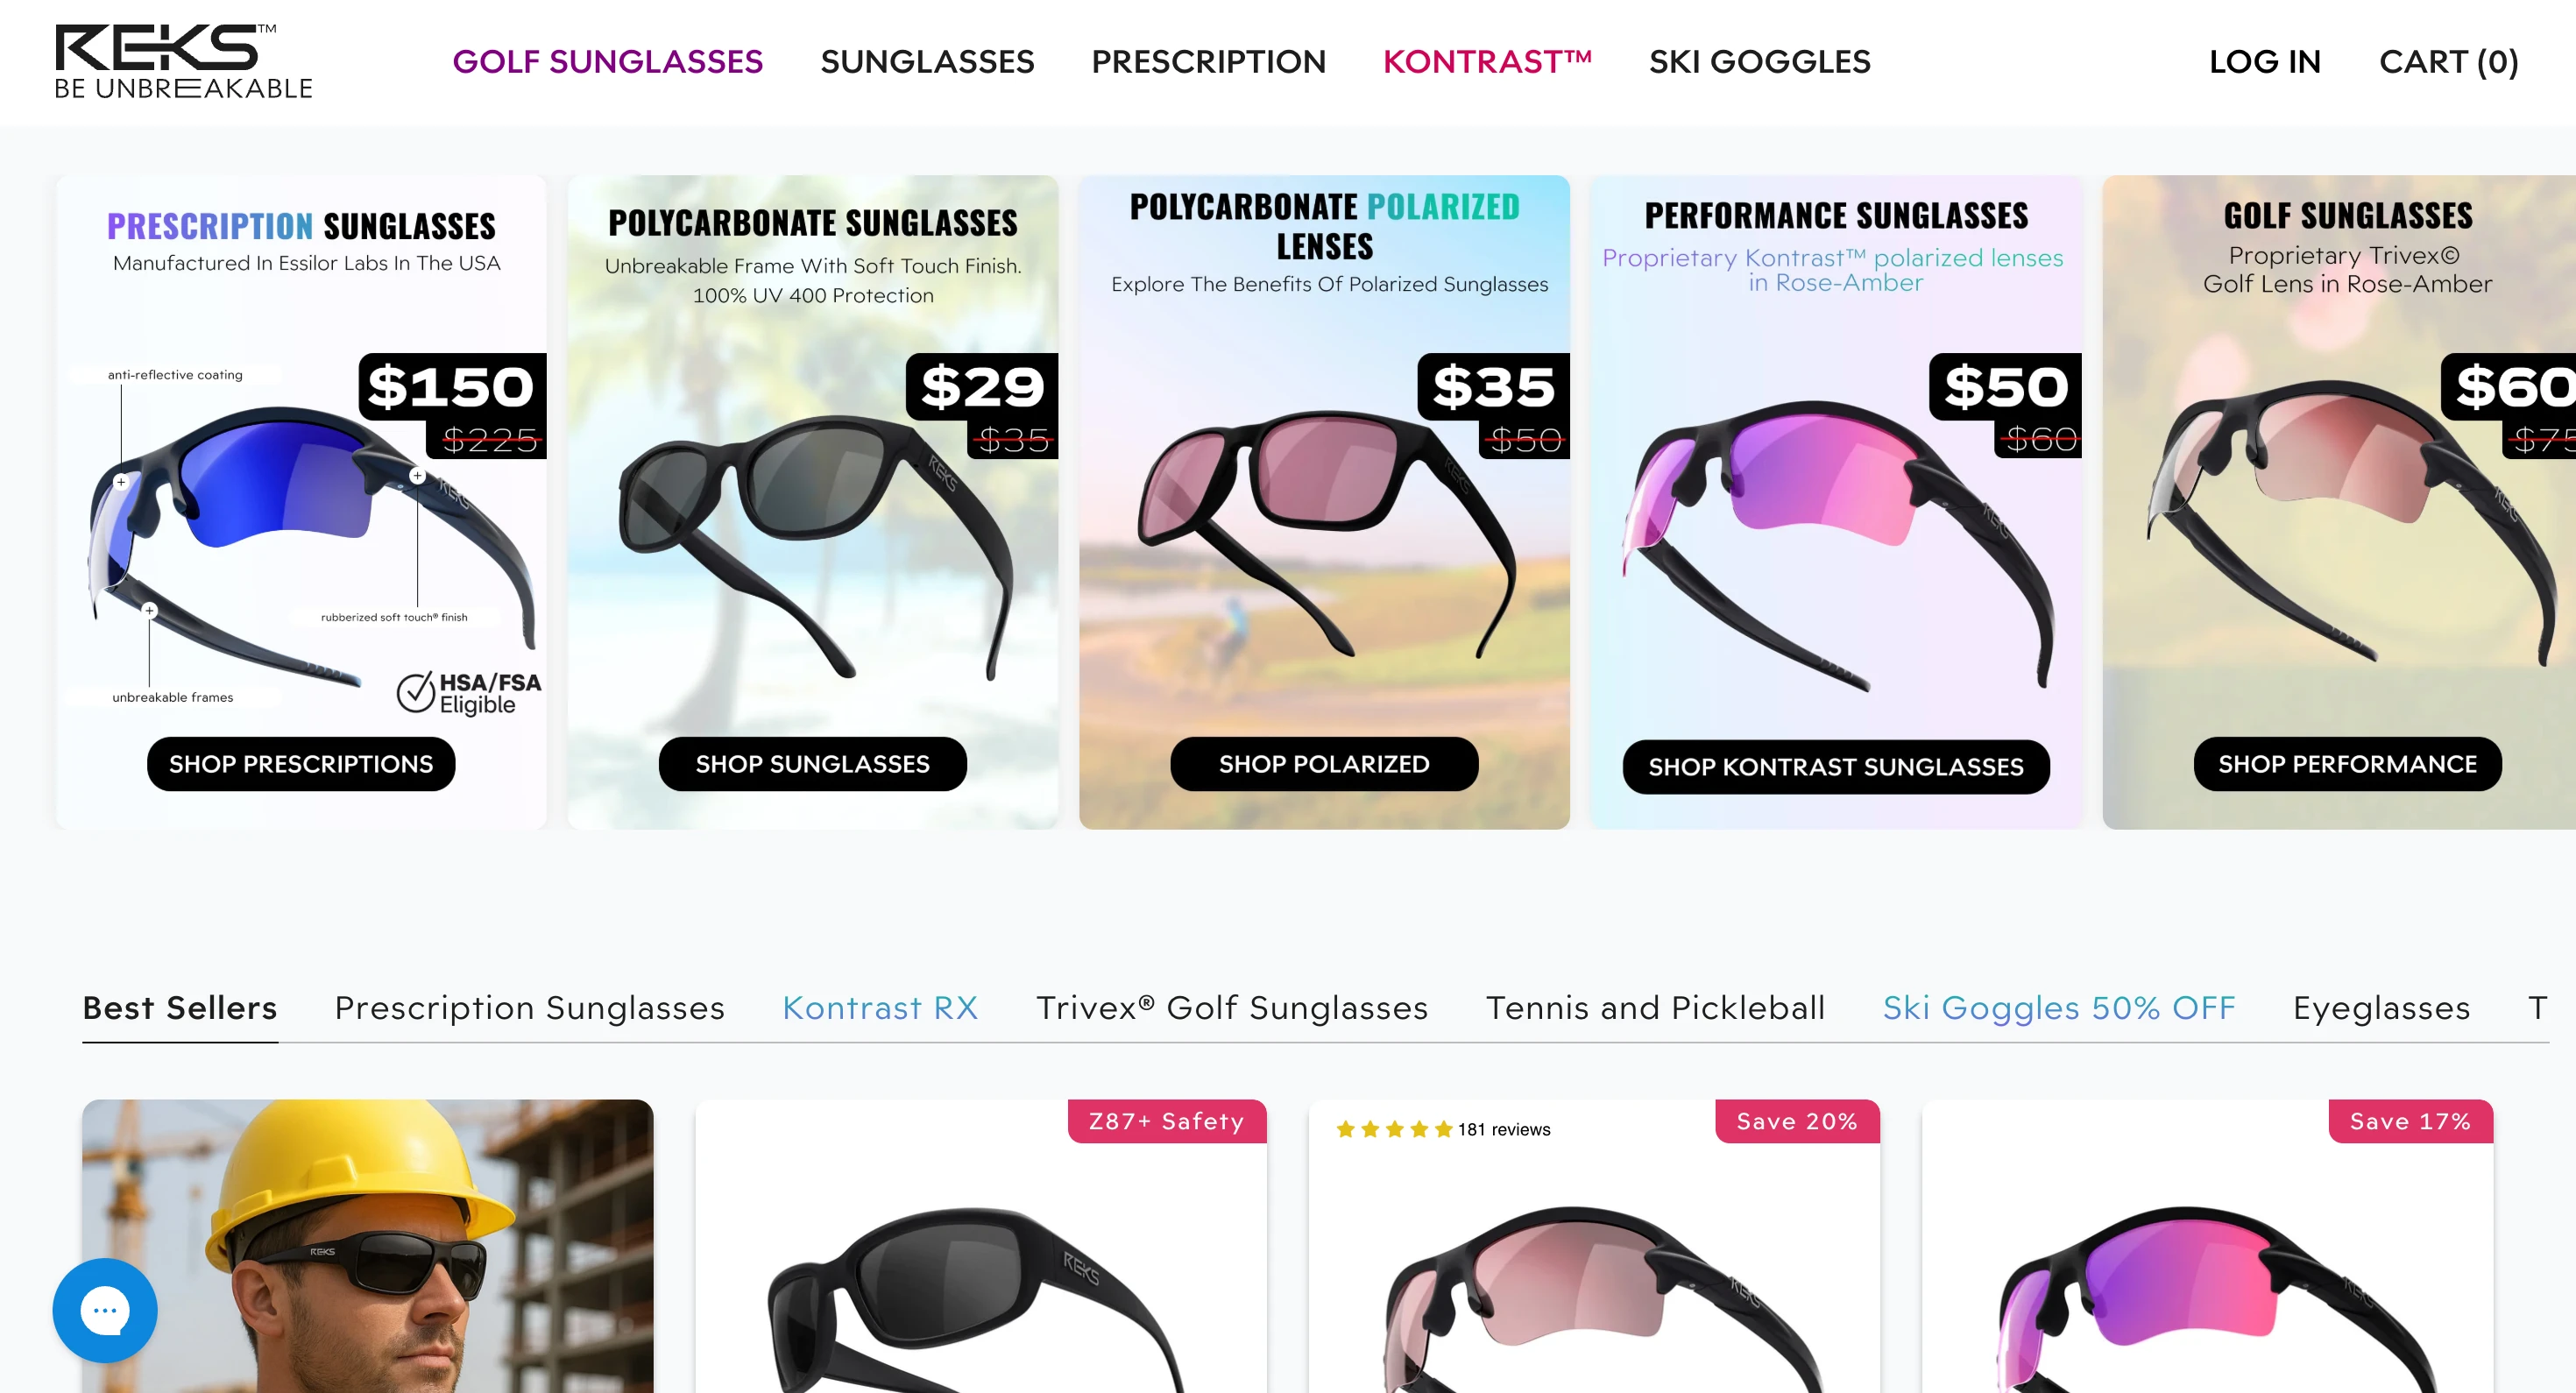Click the HSA/FSA Eligible checkmark badge
Screen dimensions: 2576x1393
469,692
